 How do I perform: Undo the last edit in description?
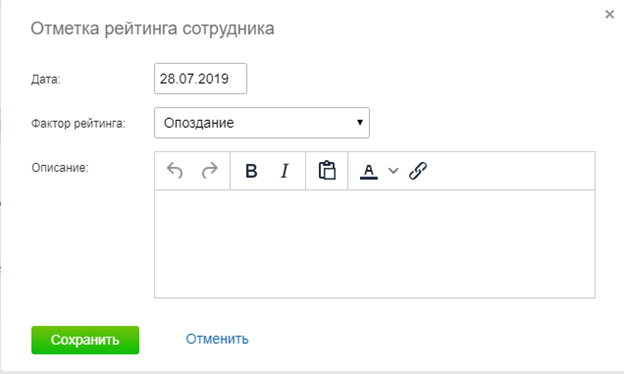(175, 170)
